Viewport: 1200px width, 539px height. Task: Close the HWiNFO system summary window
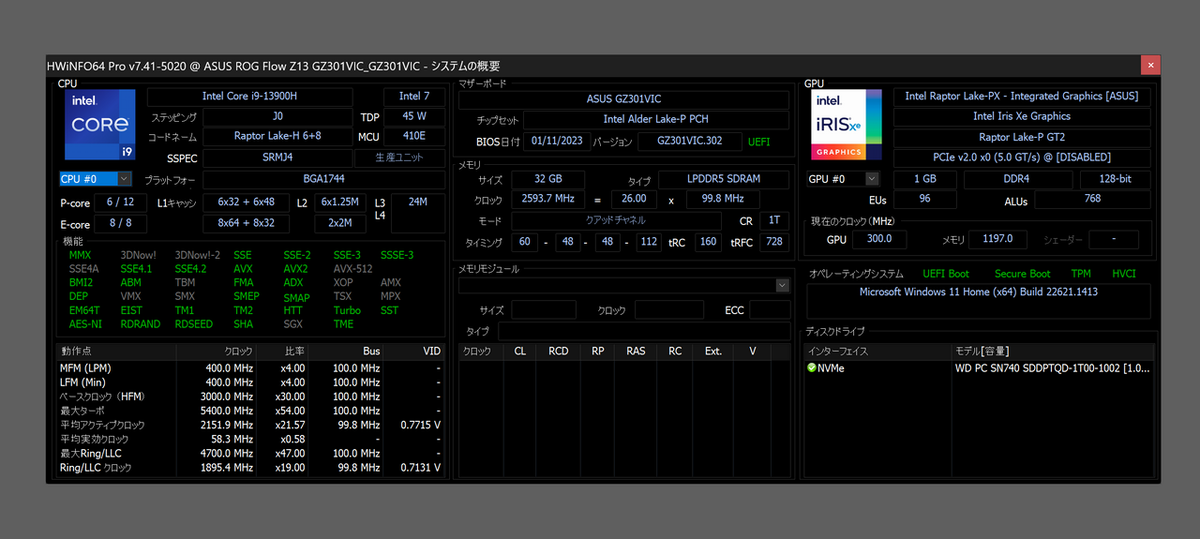tap(1150, 65)
